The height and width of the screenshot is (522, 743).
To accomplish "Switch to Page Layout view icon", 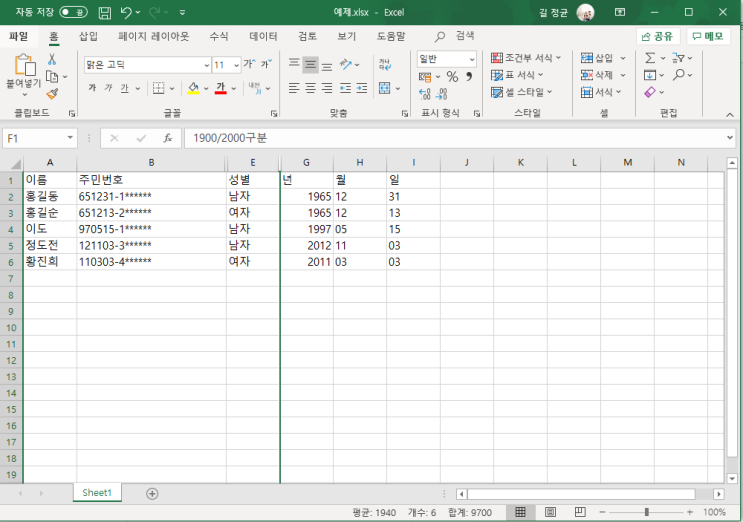I will click(550, 512).
